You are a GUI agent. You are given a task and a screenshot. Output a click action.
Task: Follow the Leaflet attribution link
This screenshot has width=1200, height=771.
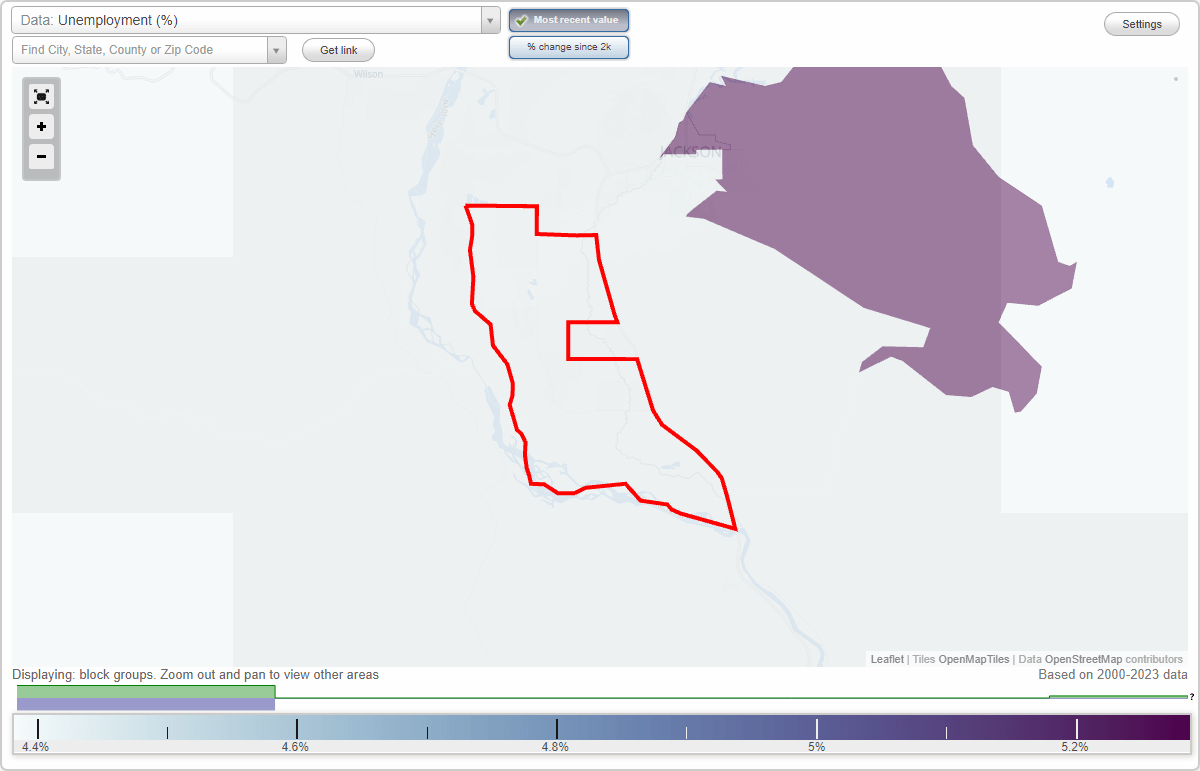(x=886, y=659)
